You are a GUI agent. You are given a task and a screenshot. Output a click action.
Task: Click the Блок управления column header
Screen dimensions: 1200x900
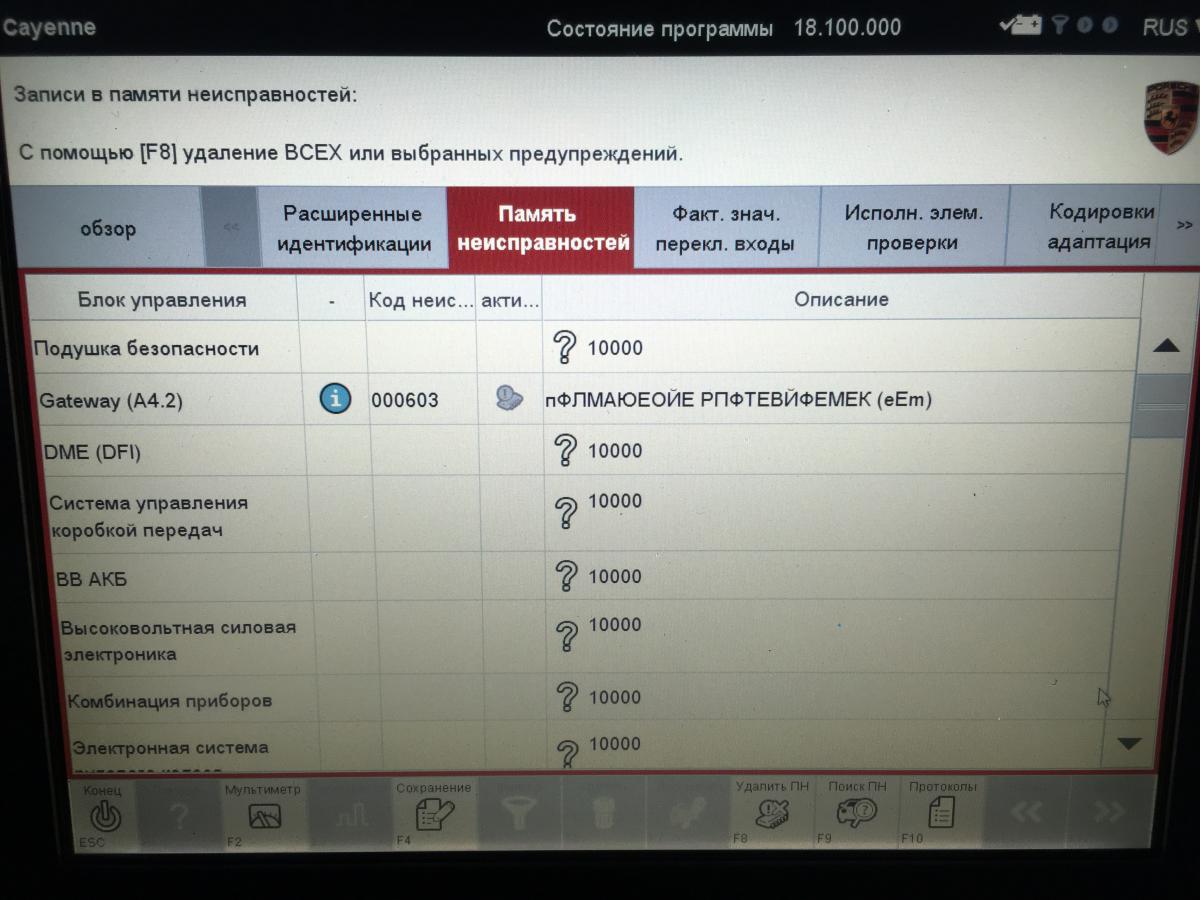coord(161,300)
